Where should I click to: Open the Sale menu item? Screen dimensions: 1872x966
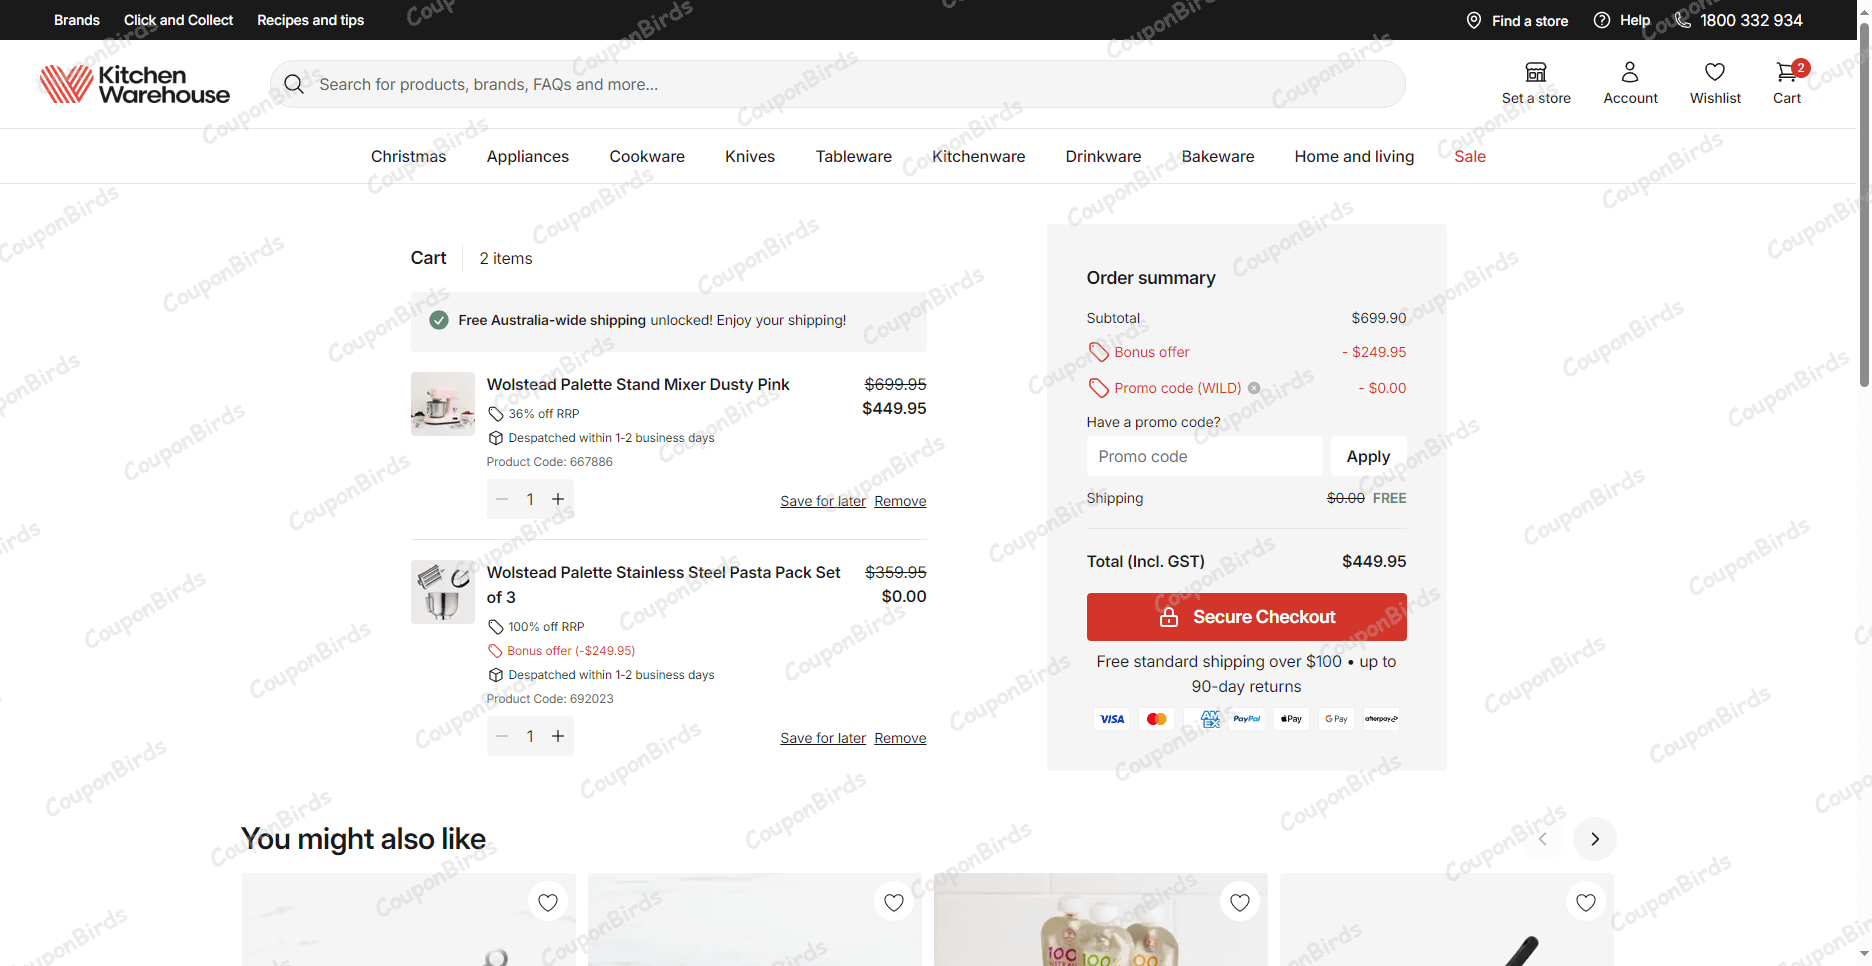click(x=1469, y=157)
